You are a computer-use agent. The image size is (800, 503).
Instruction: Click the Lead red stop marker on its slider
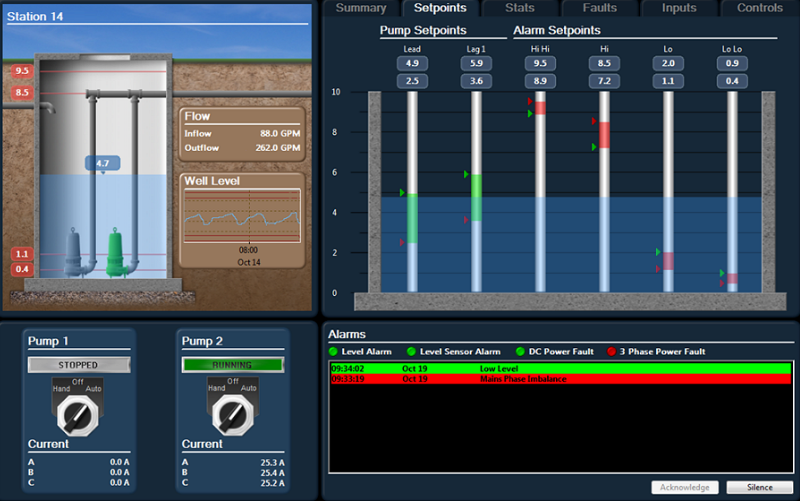coord(402,242)
